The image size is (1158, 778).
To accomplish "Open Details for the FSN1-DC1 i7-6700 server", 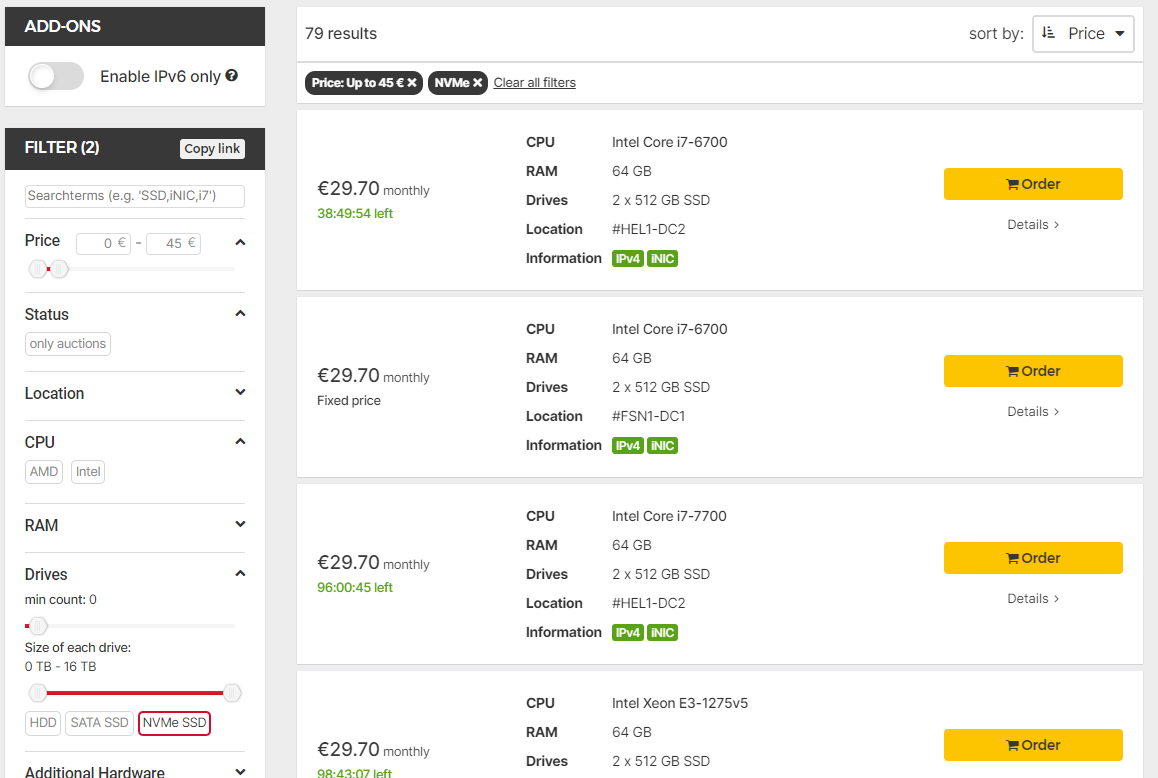I will click(x=1033, y=412).
